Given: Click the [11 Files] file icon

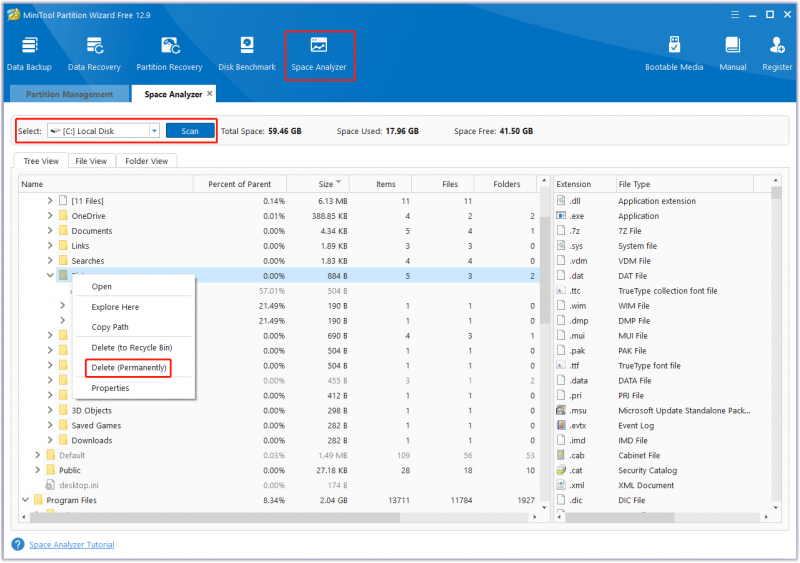Looking at the screenshot, I should coord(63,201).
